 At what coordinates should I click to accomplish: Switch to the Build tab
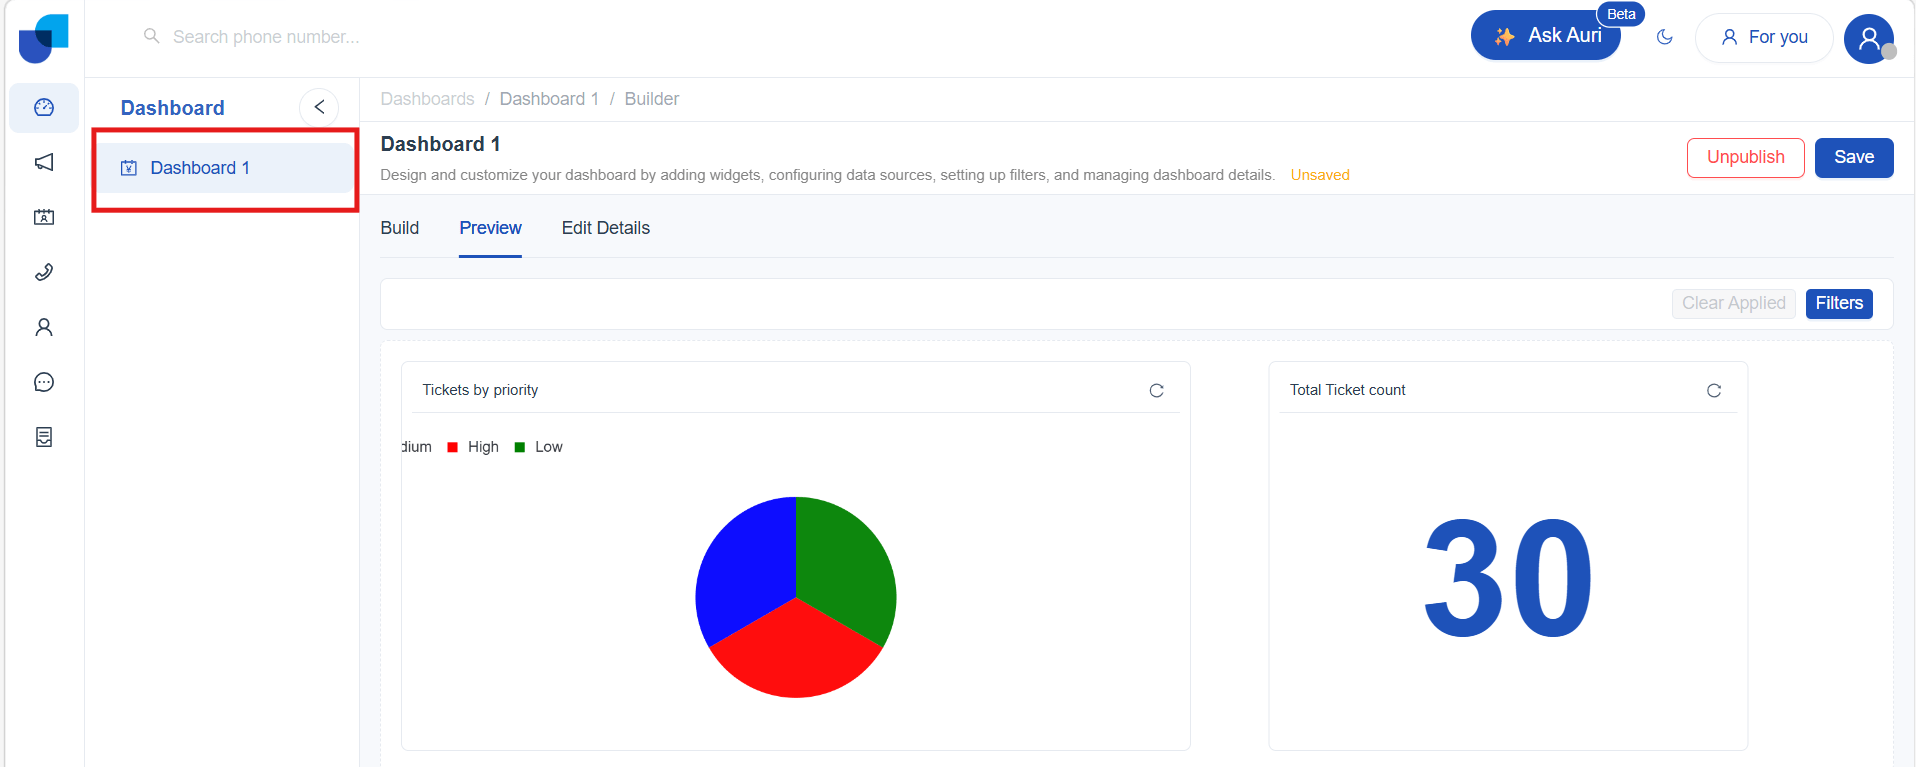tap(399, 228)
